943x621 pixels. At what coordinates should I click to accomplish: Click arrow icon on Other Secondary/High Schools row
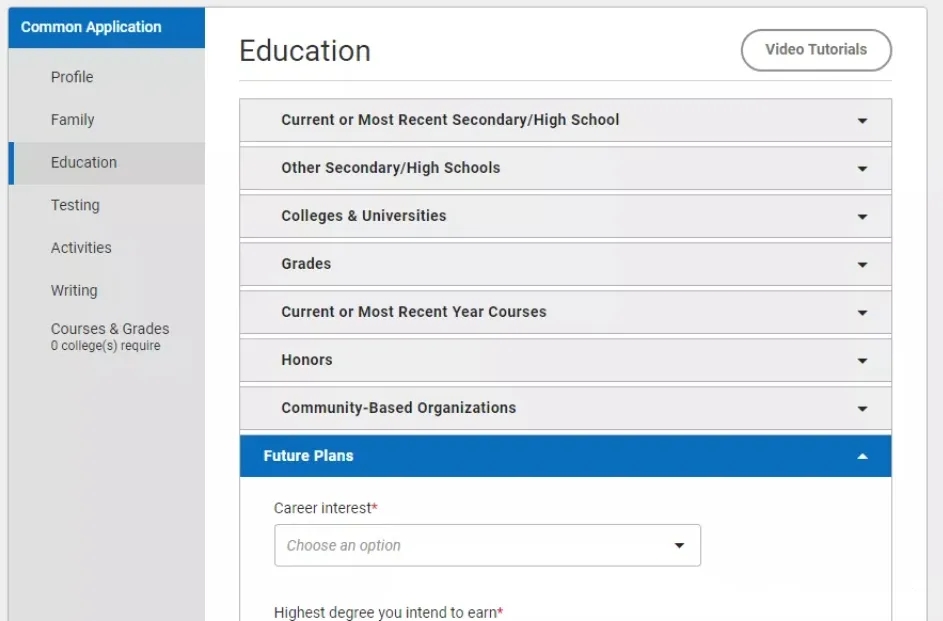tap(862, 169)
